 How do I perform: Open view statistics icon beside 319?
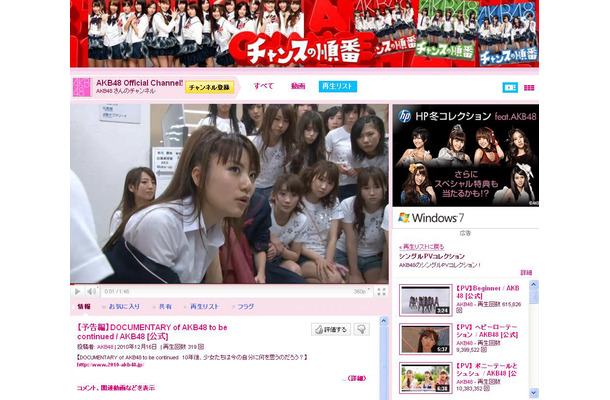(201, 347)
